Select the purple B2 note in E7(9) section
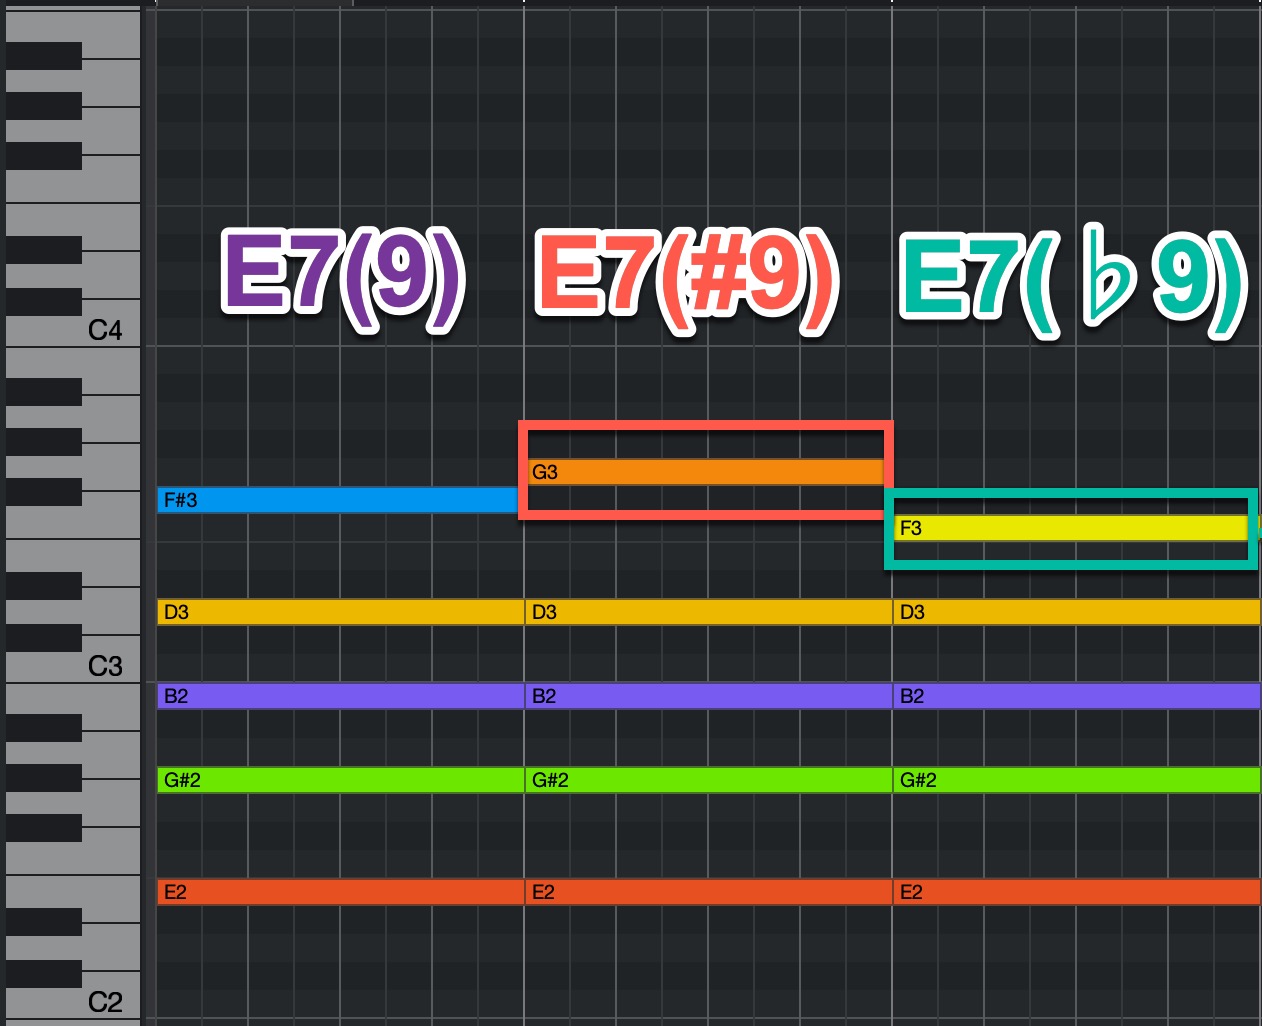The height and width of the screenshot is (1026, 1262). click(x=340, y=696)
